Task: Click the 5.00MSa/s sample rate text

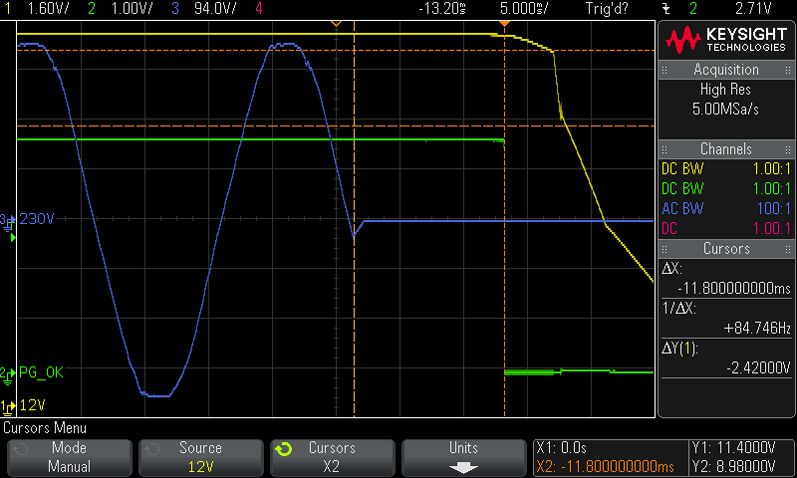Action: coord(725,109)
